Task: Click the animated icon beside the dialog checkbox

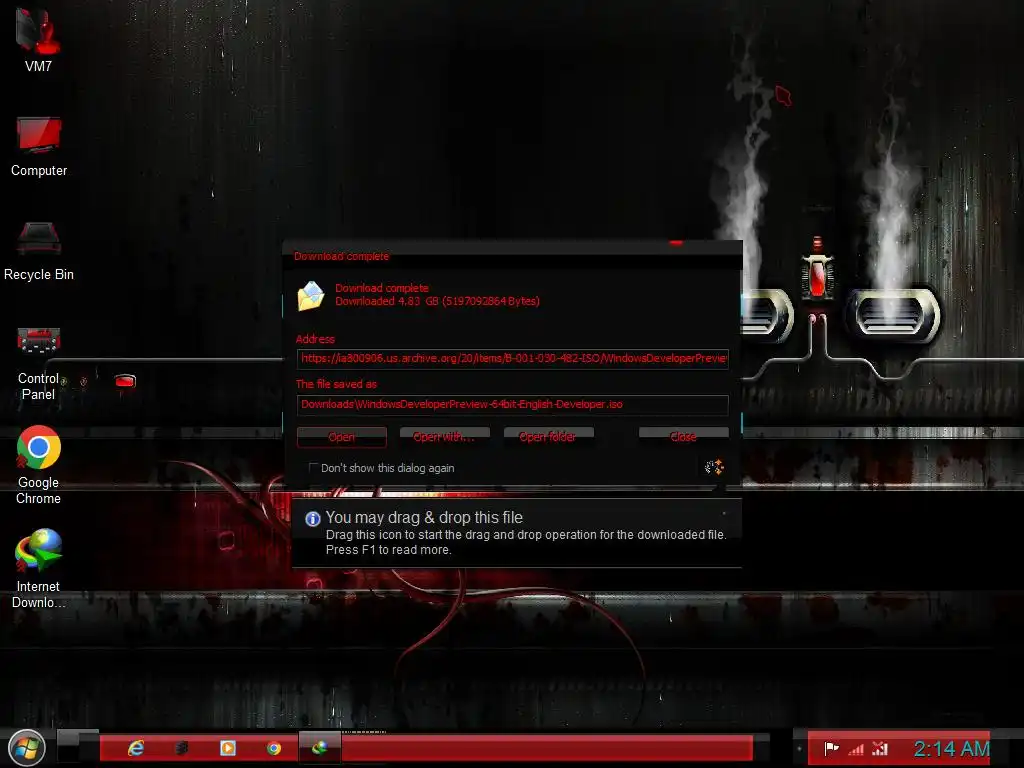Action: click(714, 467)
